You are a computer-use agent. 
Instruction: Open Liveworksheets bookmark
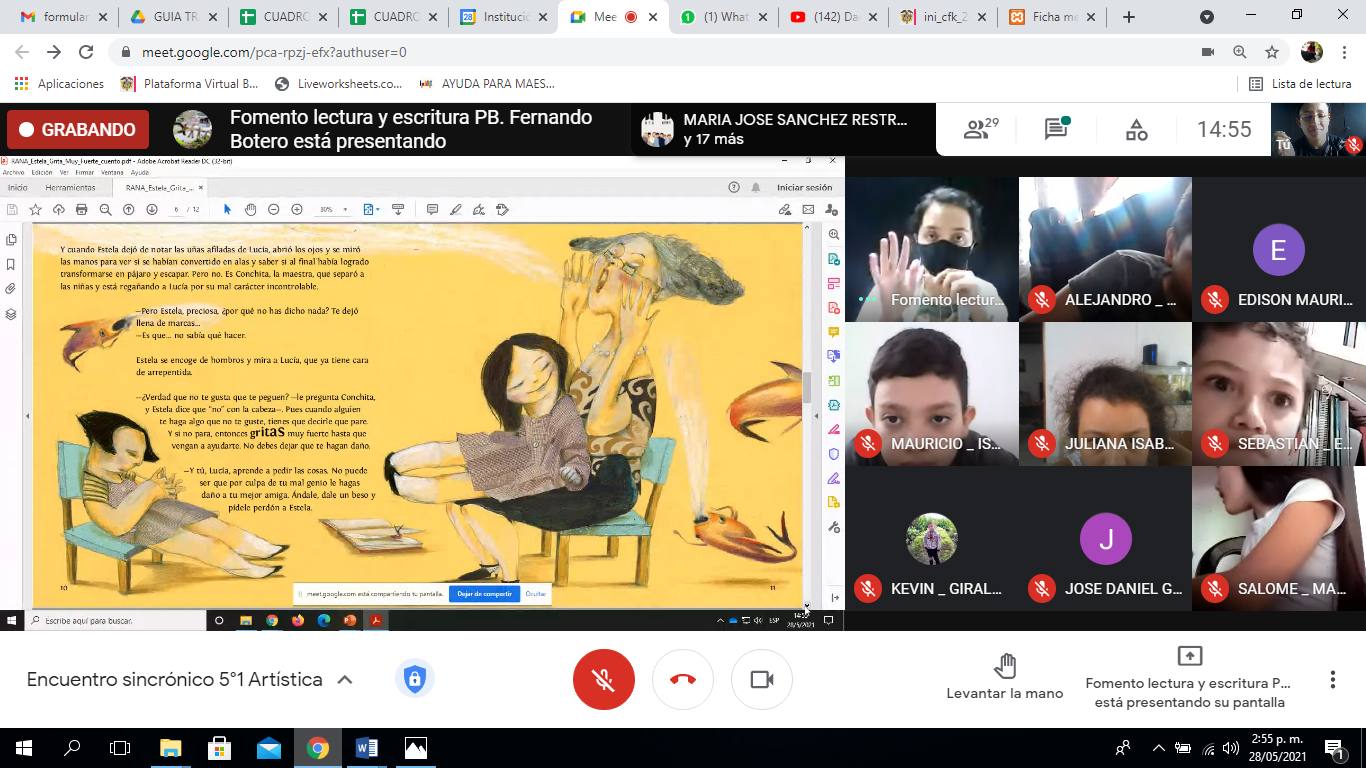pyautogui.click(x=338, y=84)
